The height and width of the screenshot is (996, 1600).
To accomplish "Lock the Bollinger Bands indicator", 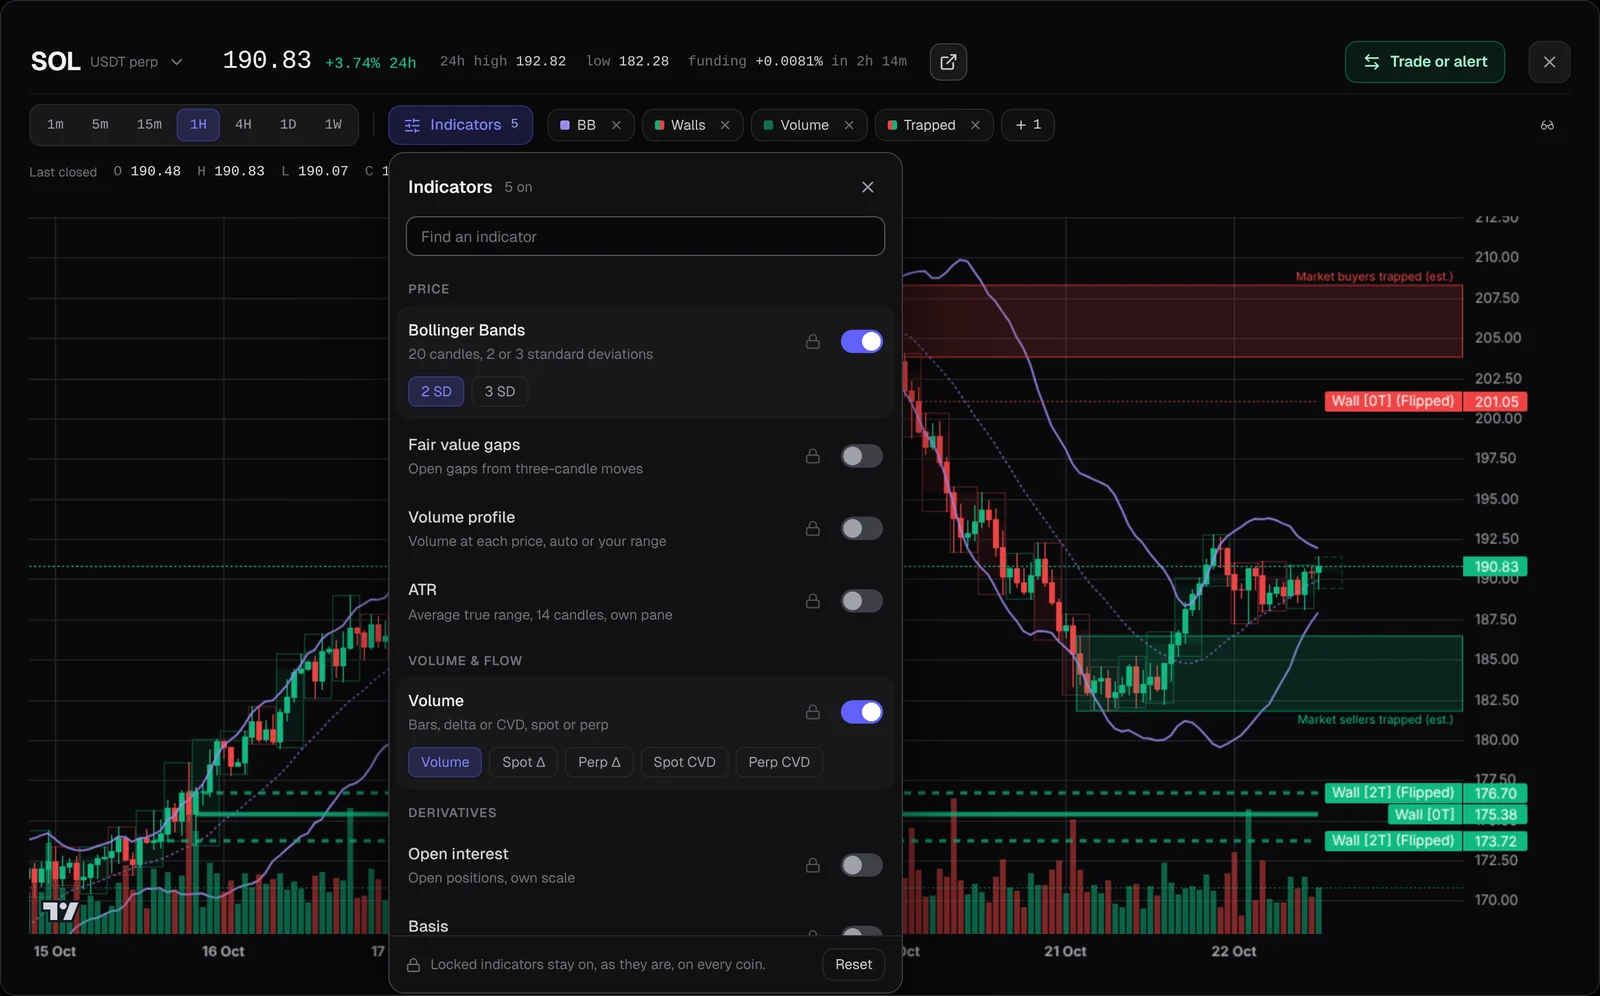I will click(x=813, y=342).
